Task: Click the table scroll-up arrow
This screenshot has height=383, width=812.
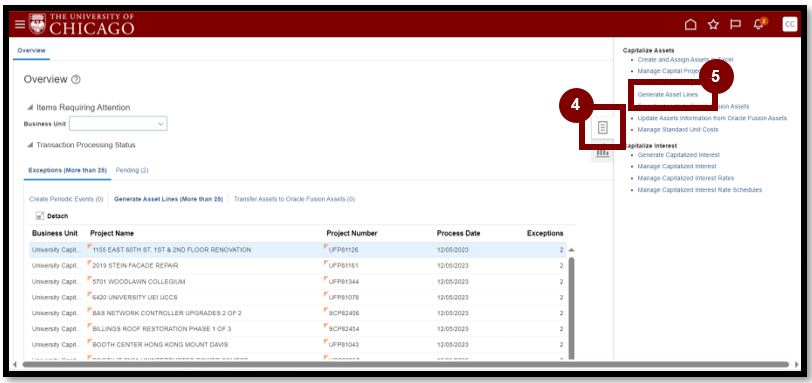Action: click(572, 250)
